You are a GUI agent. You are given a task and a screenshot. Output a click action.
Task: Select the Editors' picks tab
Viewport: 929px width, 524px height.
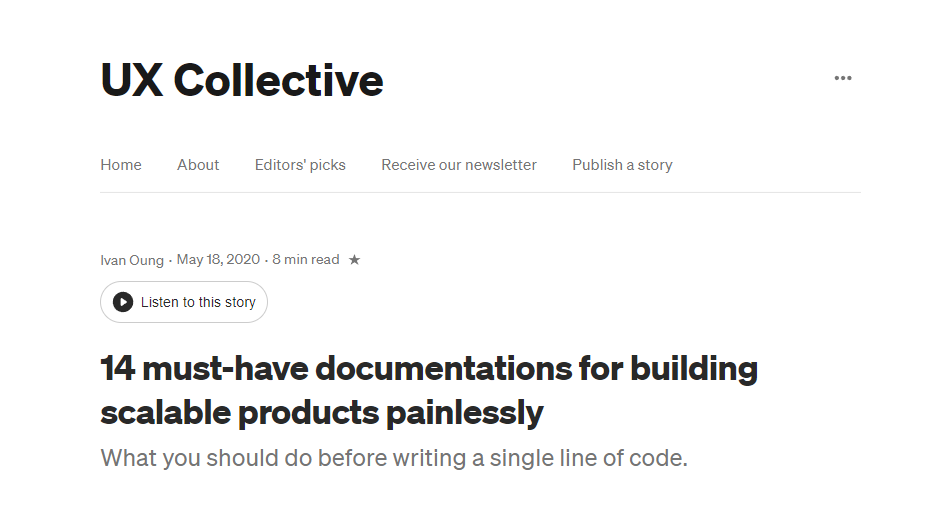point(300,165)
